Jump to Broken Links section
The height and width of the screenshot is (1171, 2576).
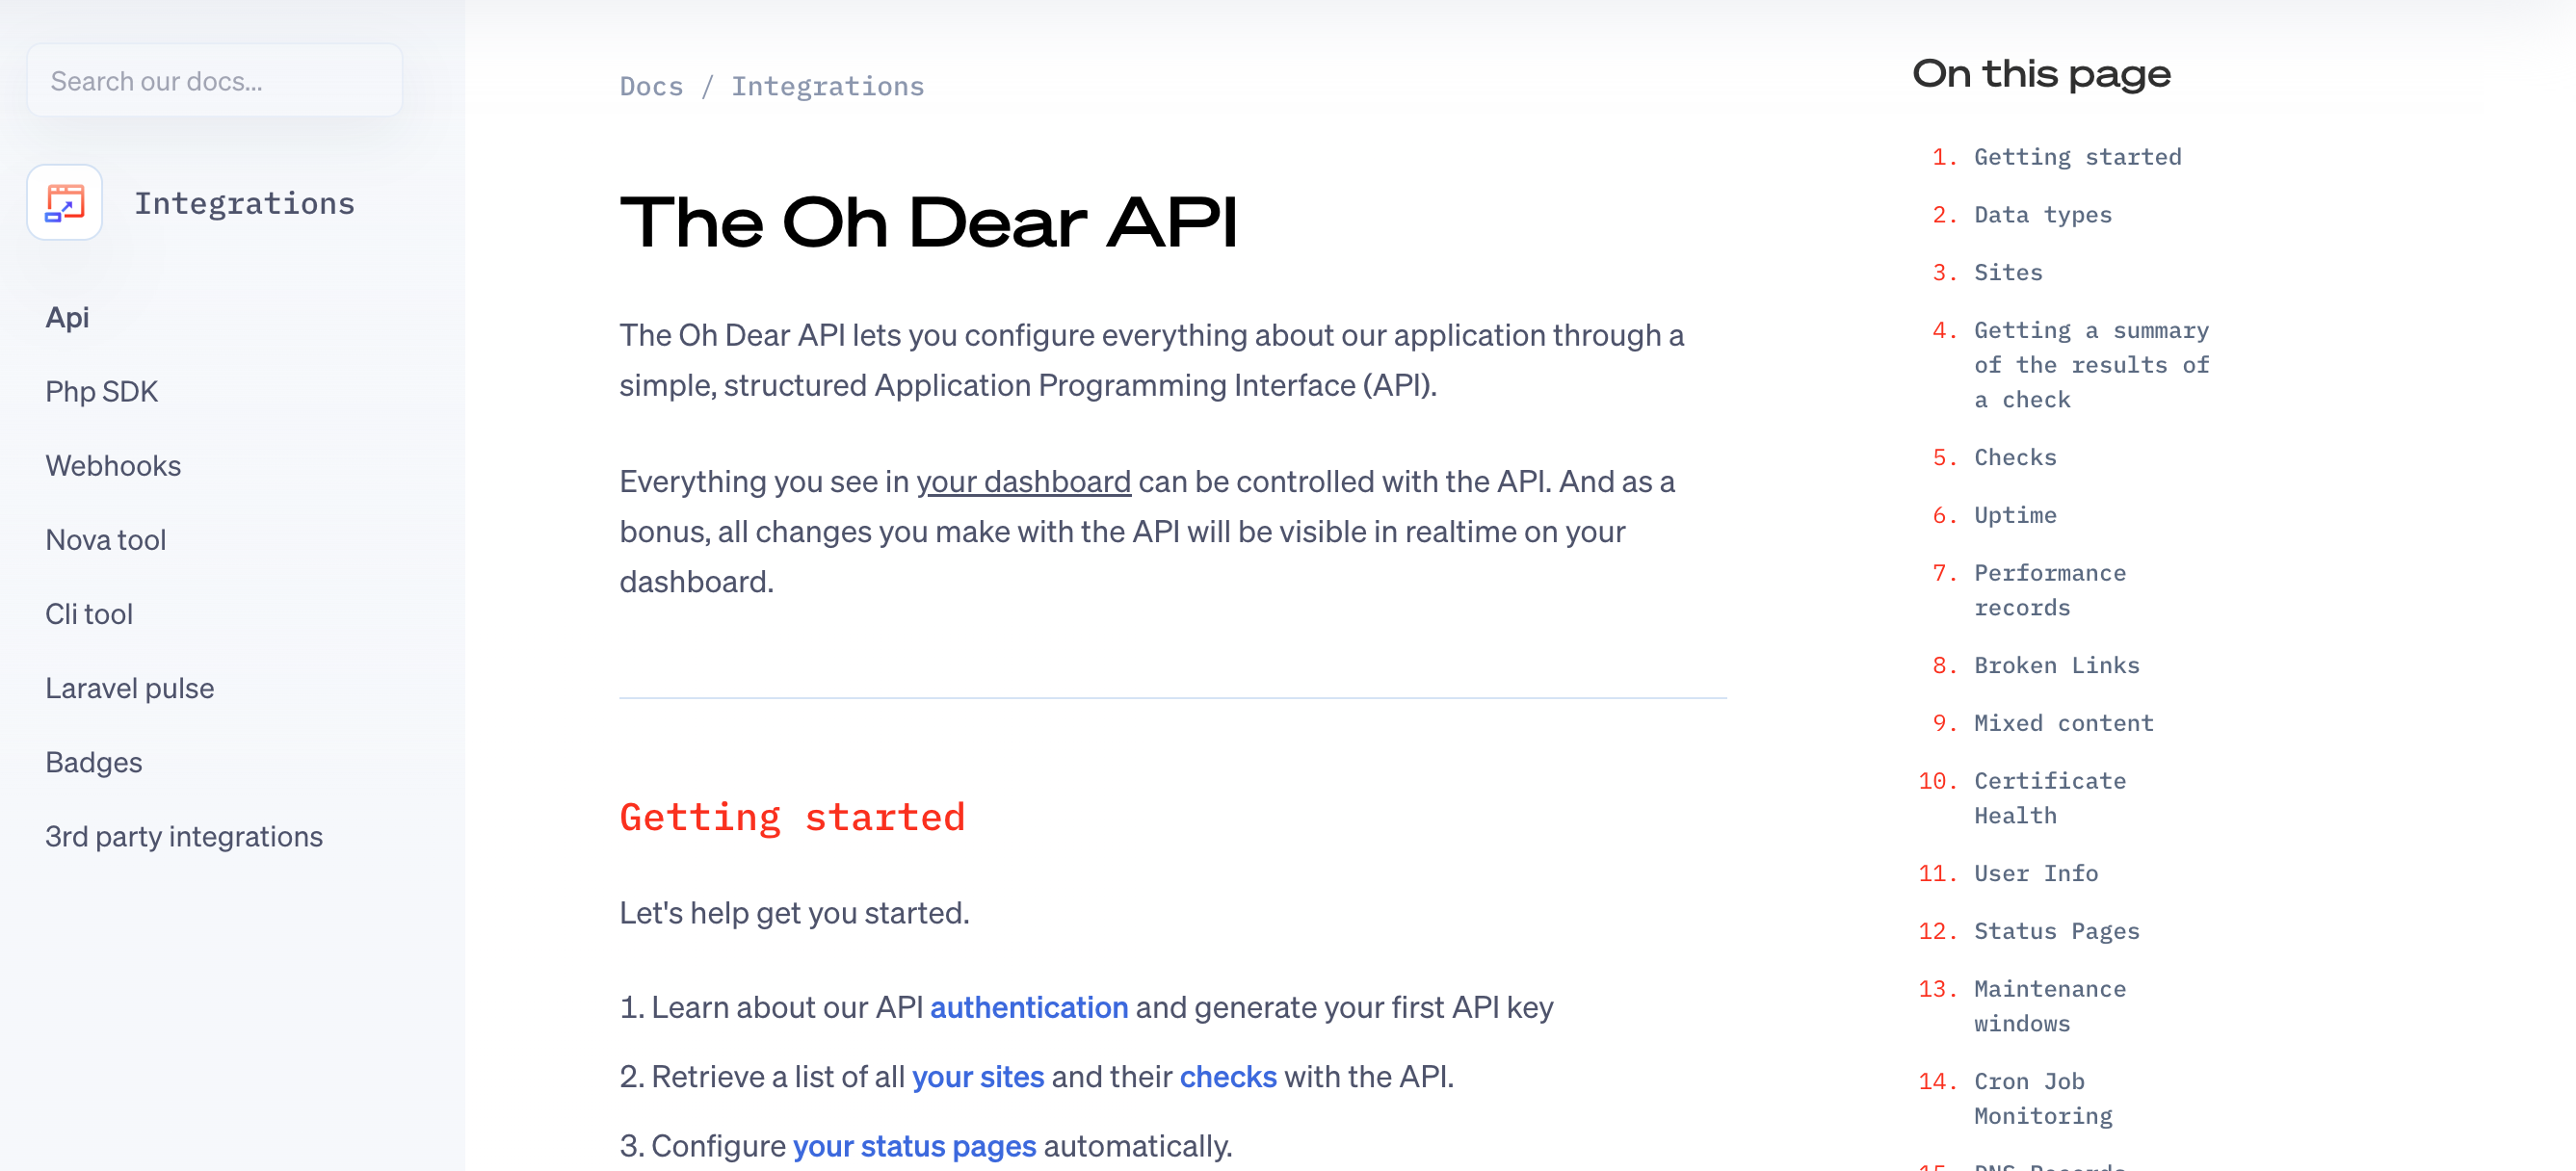(2056, 666)
